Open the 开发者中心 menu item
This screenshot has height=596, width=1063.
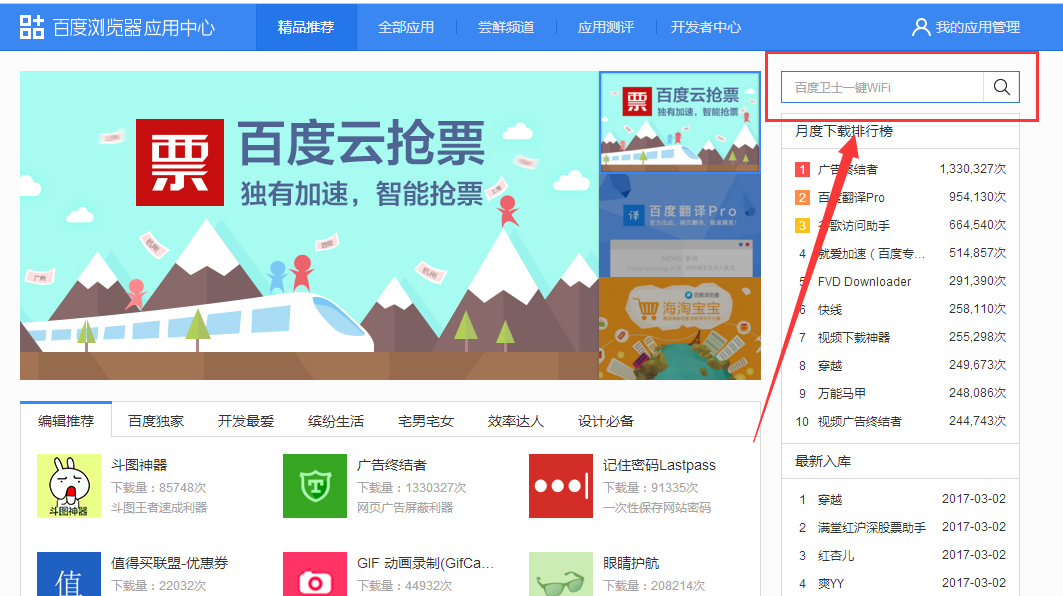click(706, 27)
